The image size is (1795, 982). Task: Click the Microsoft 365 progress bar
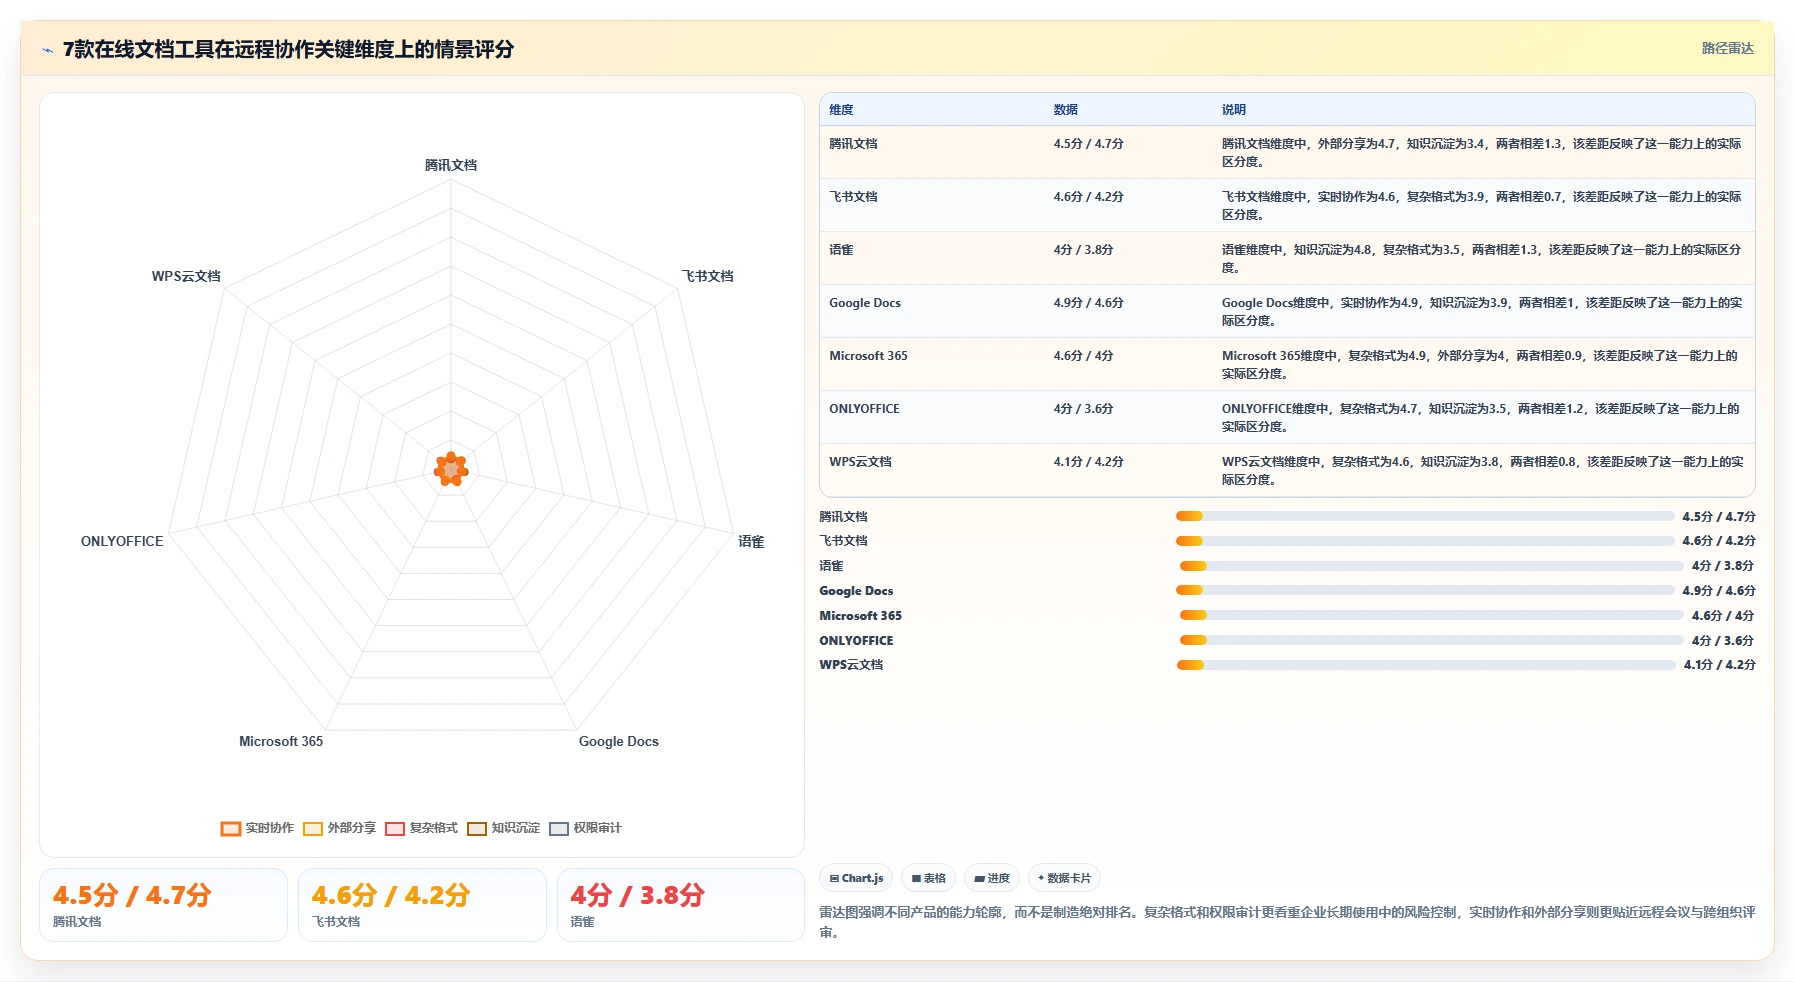(x=1432, y=615)
